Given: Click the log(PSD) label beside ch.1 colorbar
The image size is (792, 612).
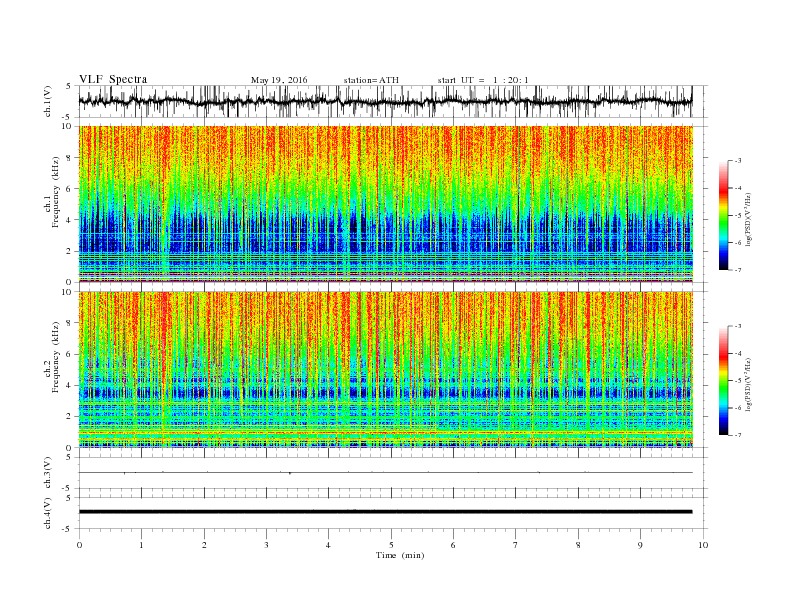Looking at the screenshot, I should pyautogui.click(x=749, y=218).
